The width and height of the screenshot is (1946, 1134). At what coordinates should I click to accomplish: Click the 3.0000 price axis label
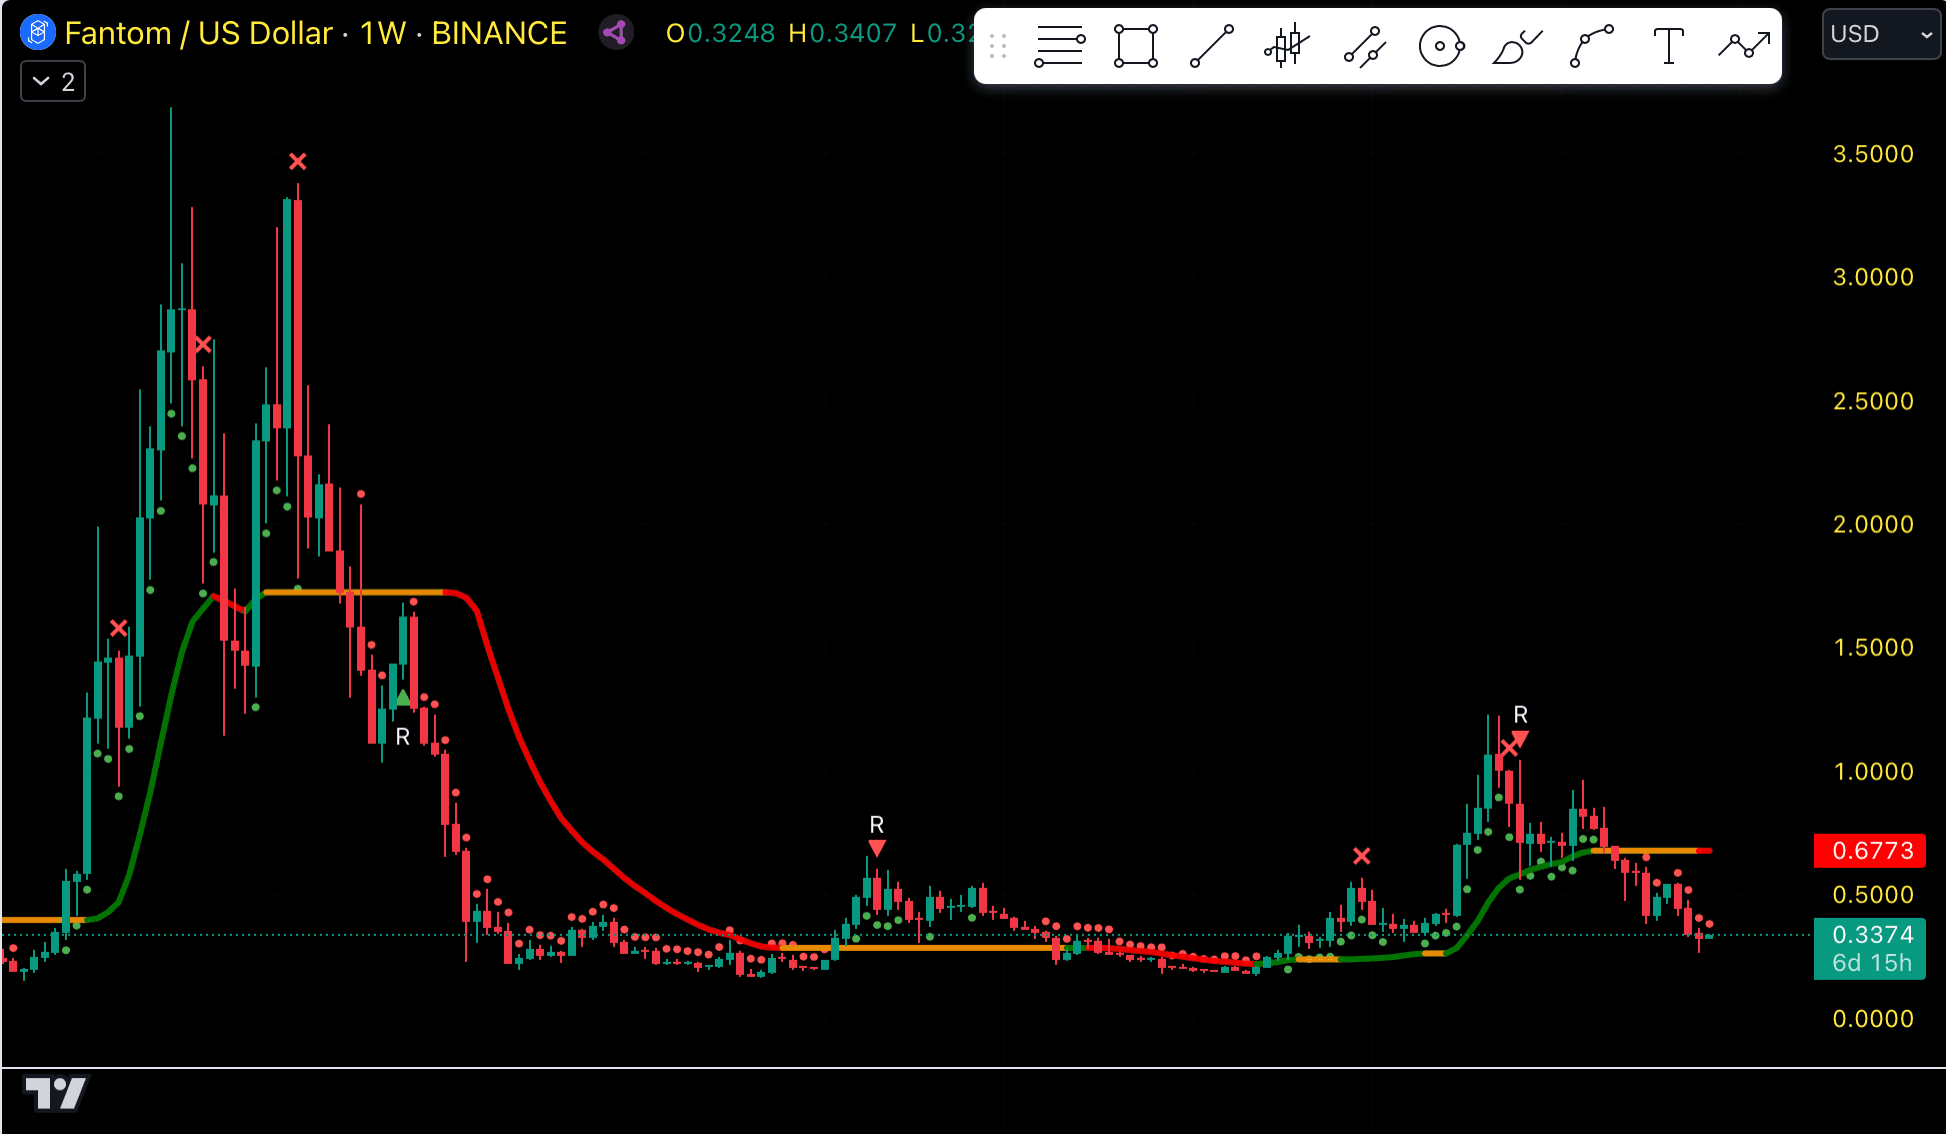1872,277
